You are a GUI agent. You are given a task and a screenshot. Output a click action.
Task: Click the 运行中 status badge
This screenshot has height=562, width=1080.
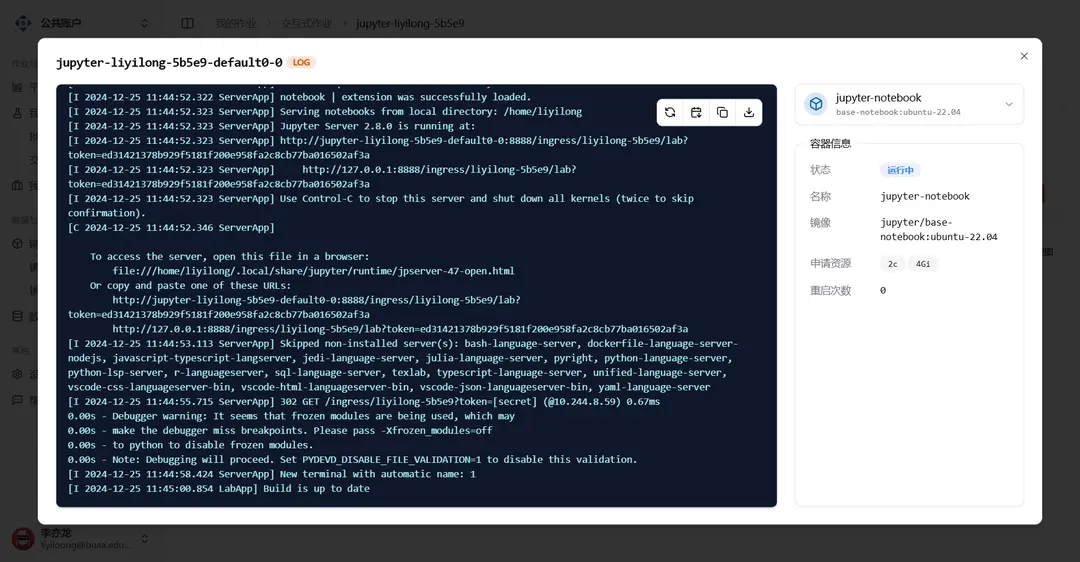[900, 170]
